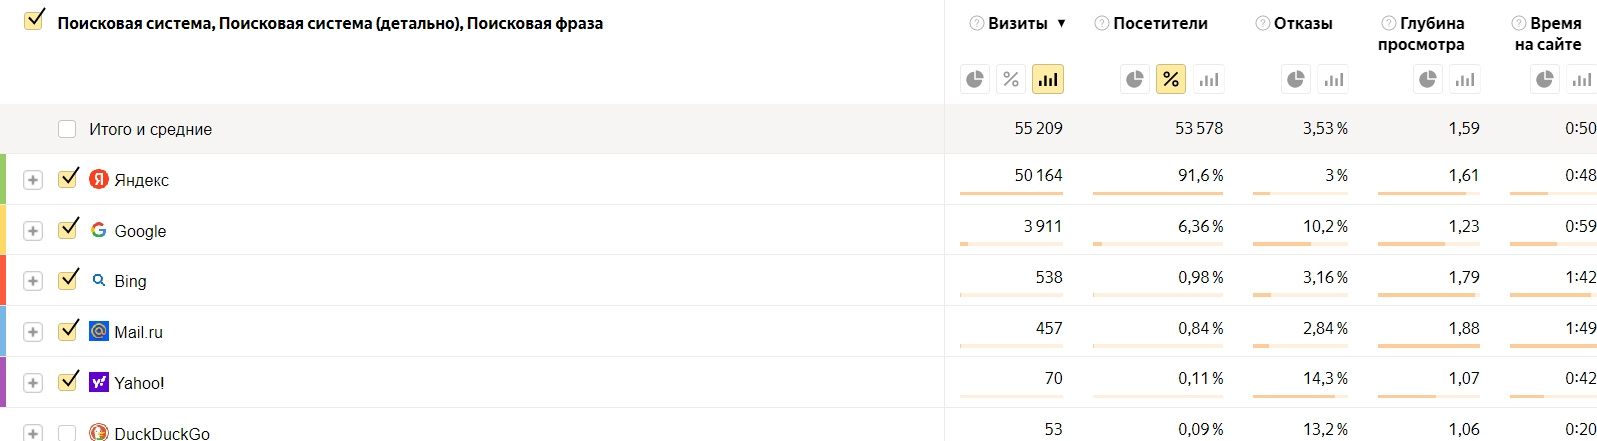Sort by Визиты column header
The width and height of the screenshot is (1597, 441).
click(1018, 23)
